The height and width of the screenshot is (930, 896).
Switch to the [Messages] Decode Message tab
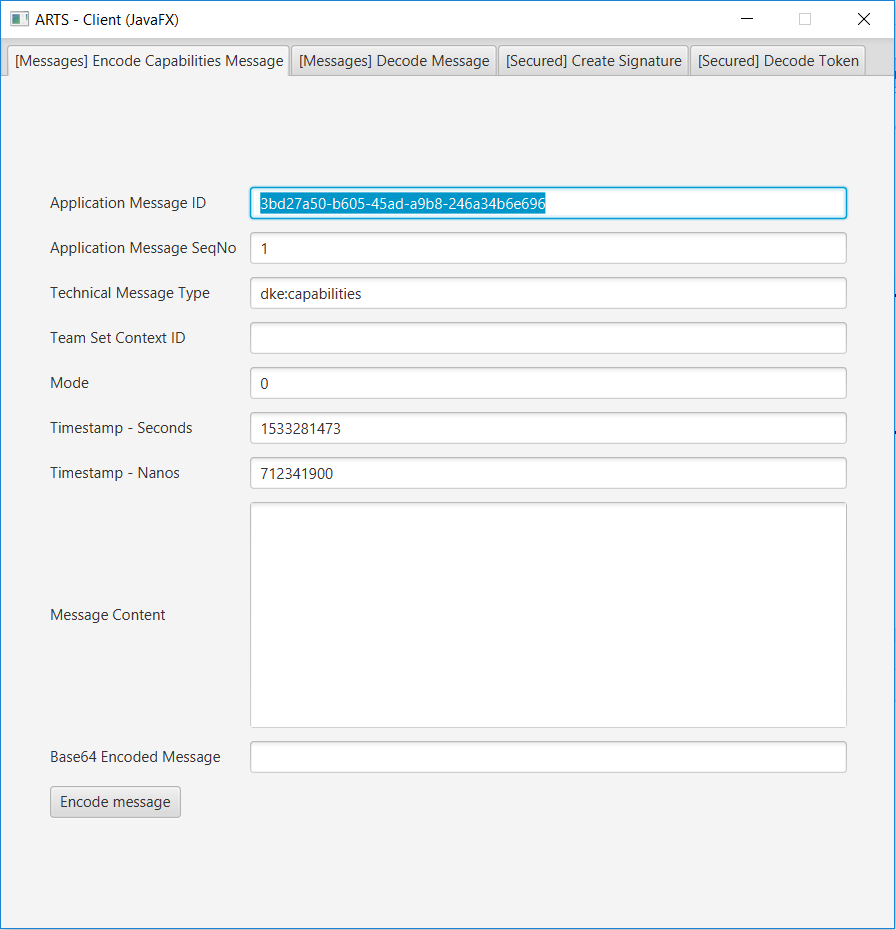[x=392, y=60]
